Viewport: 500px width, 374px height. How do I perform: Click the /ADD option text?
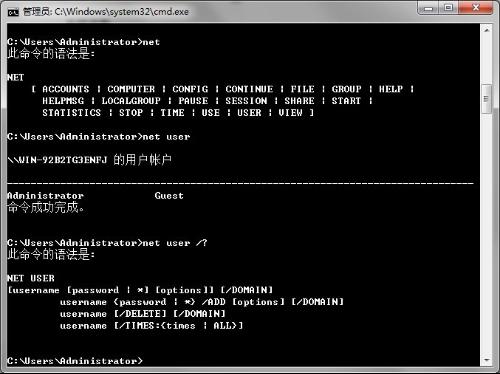click(x=214, y=302)
